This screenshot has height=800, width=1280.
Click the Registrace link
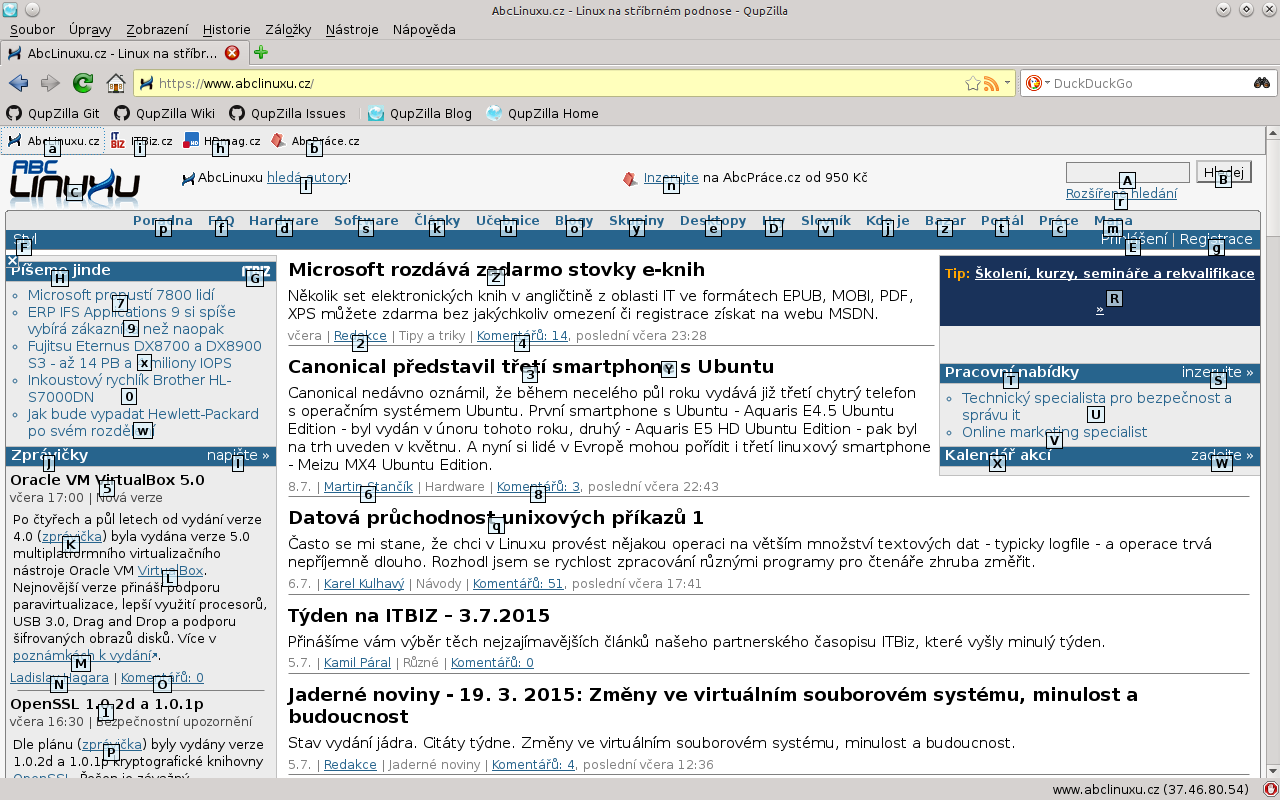(x=1216, y=239)
